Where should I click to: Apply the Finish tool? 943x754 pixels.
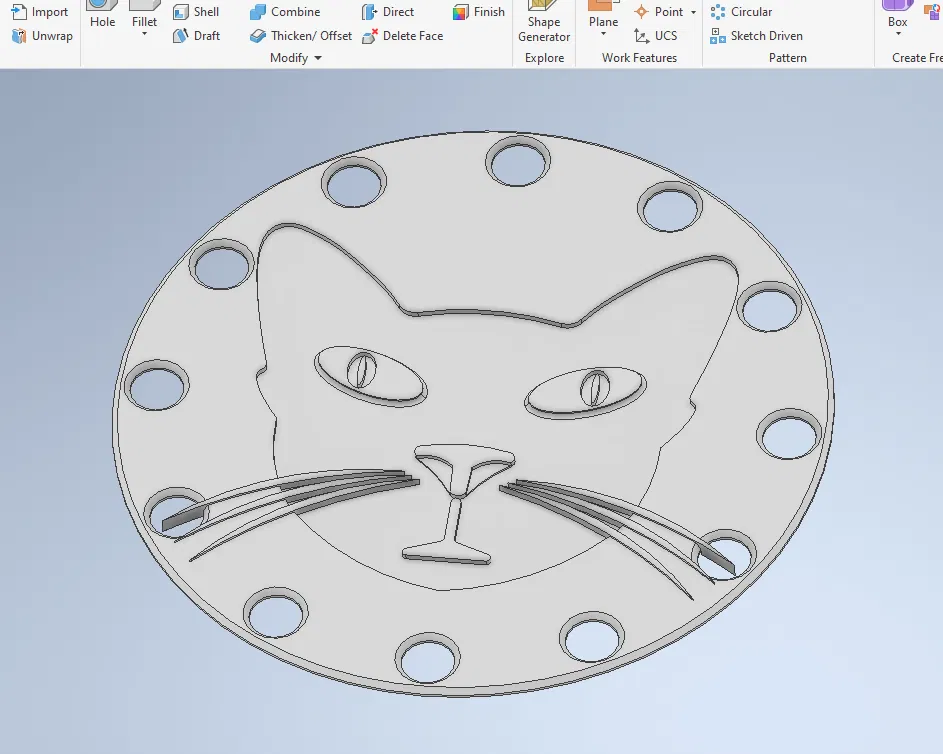479,12
